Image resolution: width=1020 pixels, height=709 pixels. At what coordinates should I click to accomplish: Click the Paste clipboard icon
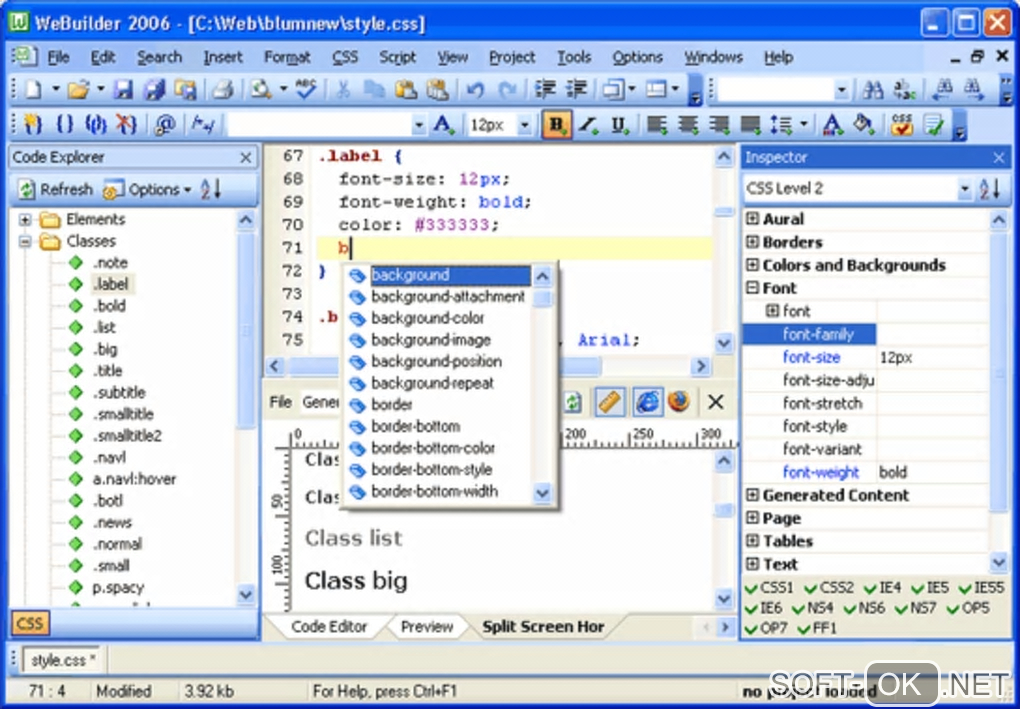pyautogui.click(x=405, y=89)
